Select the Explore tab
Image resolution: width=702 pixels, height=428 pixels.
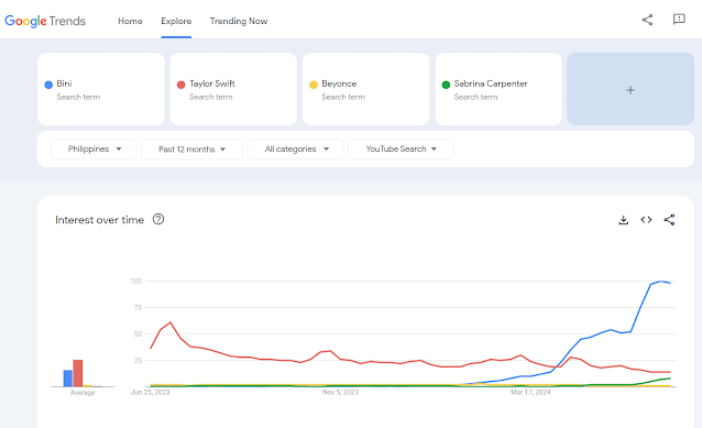pos(176,21)
